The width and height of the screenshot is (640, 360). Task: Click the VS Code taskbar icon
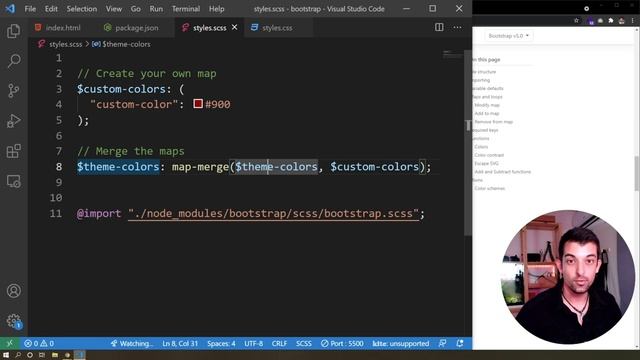80,355
